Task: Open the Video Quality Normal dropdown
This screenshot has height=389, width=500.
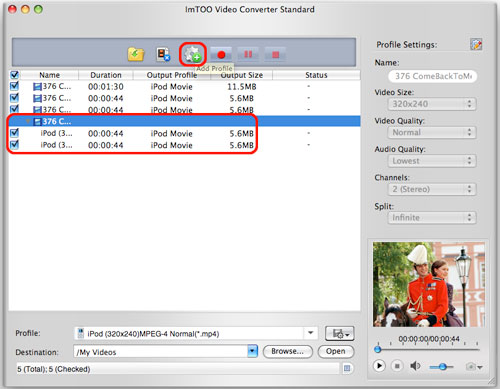Action: click(432, 132)
